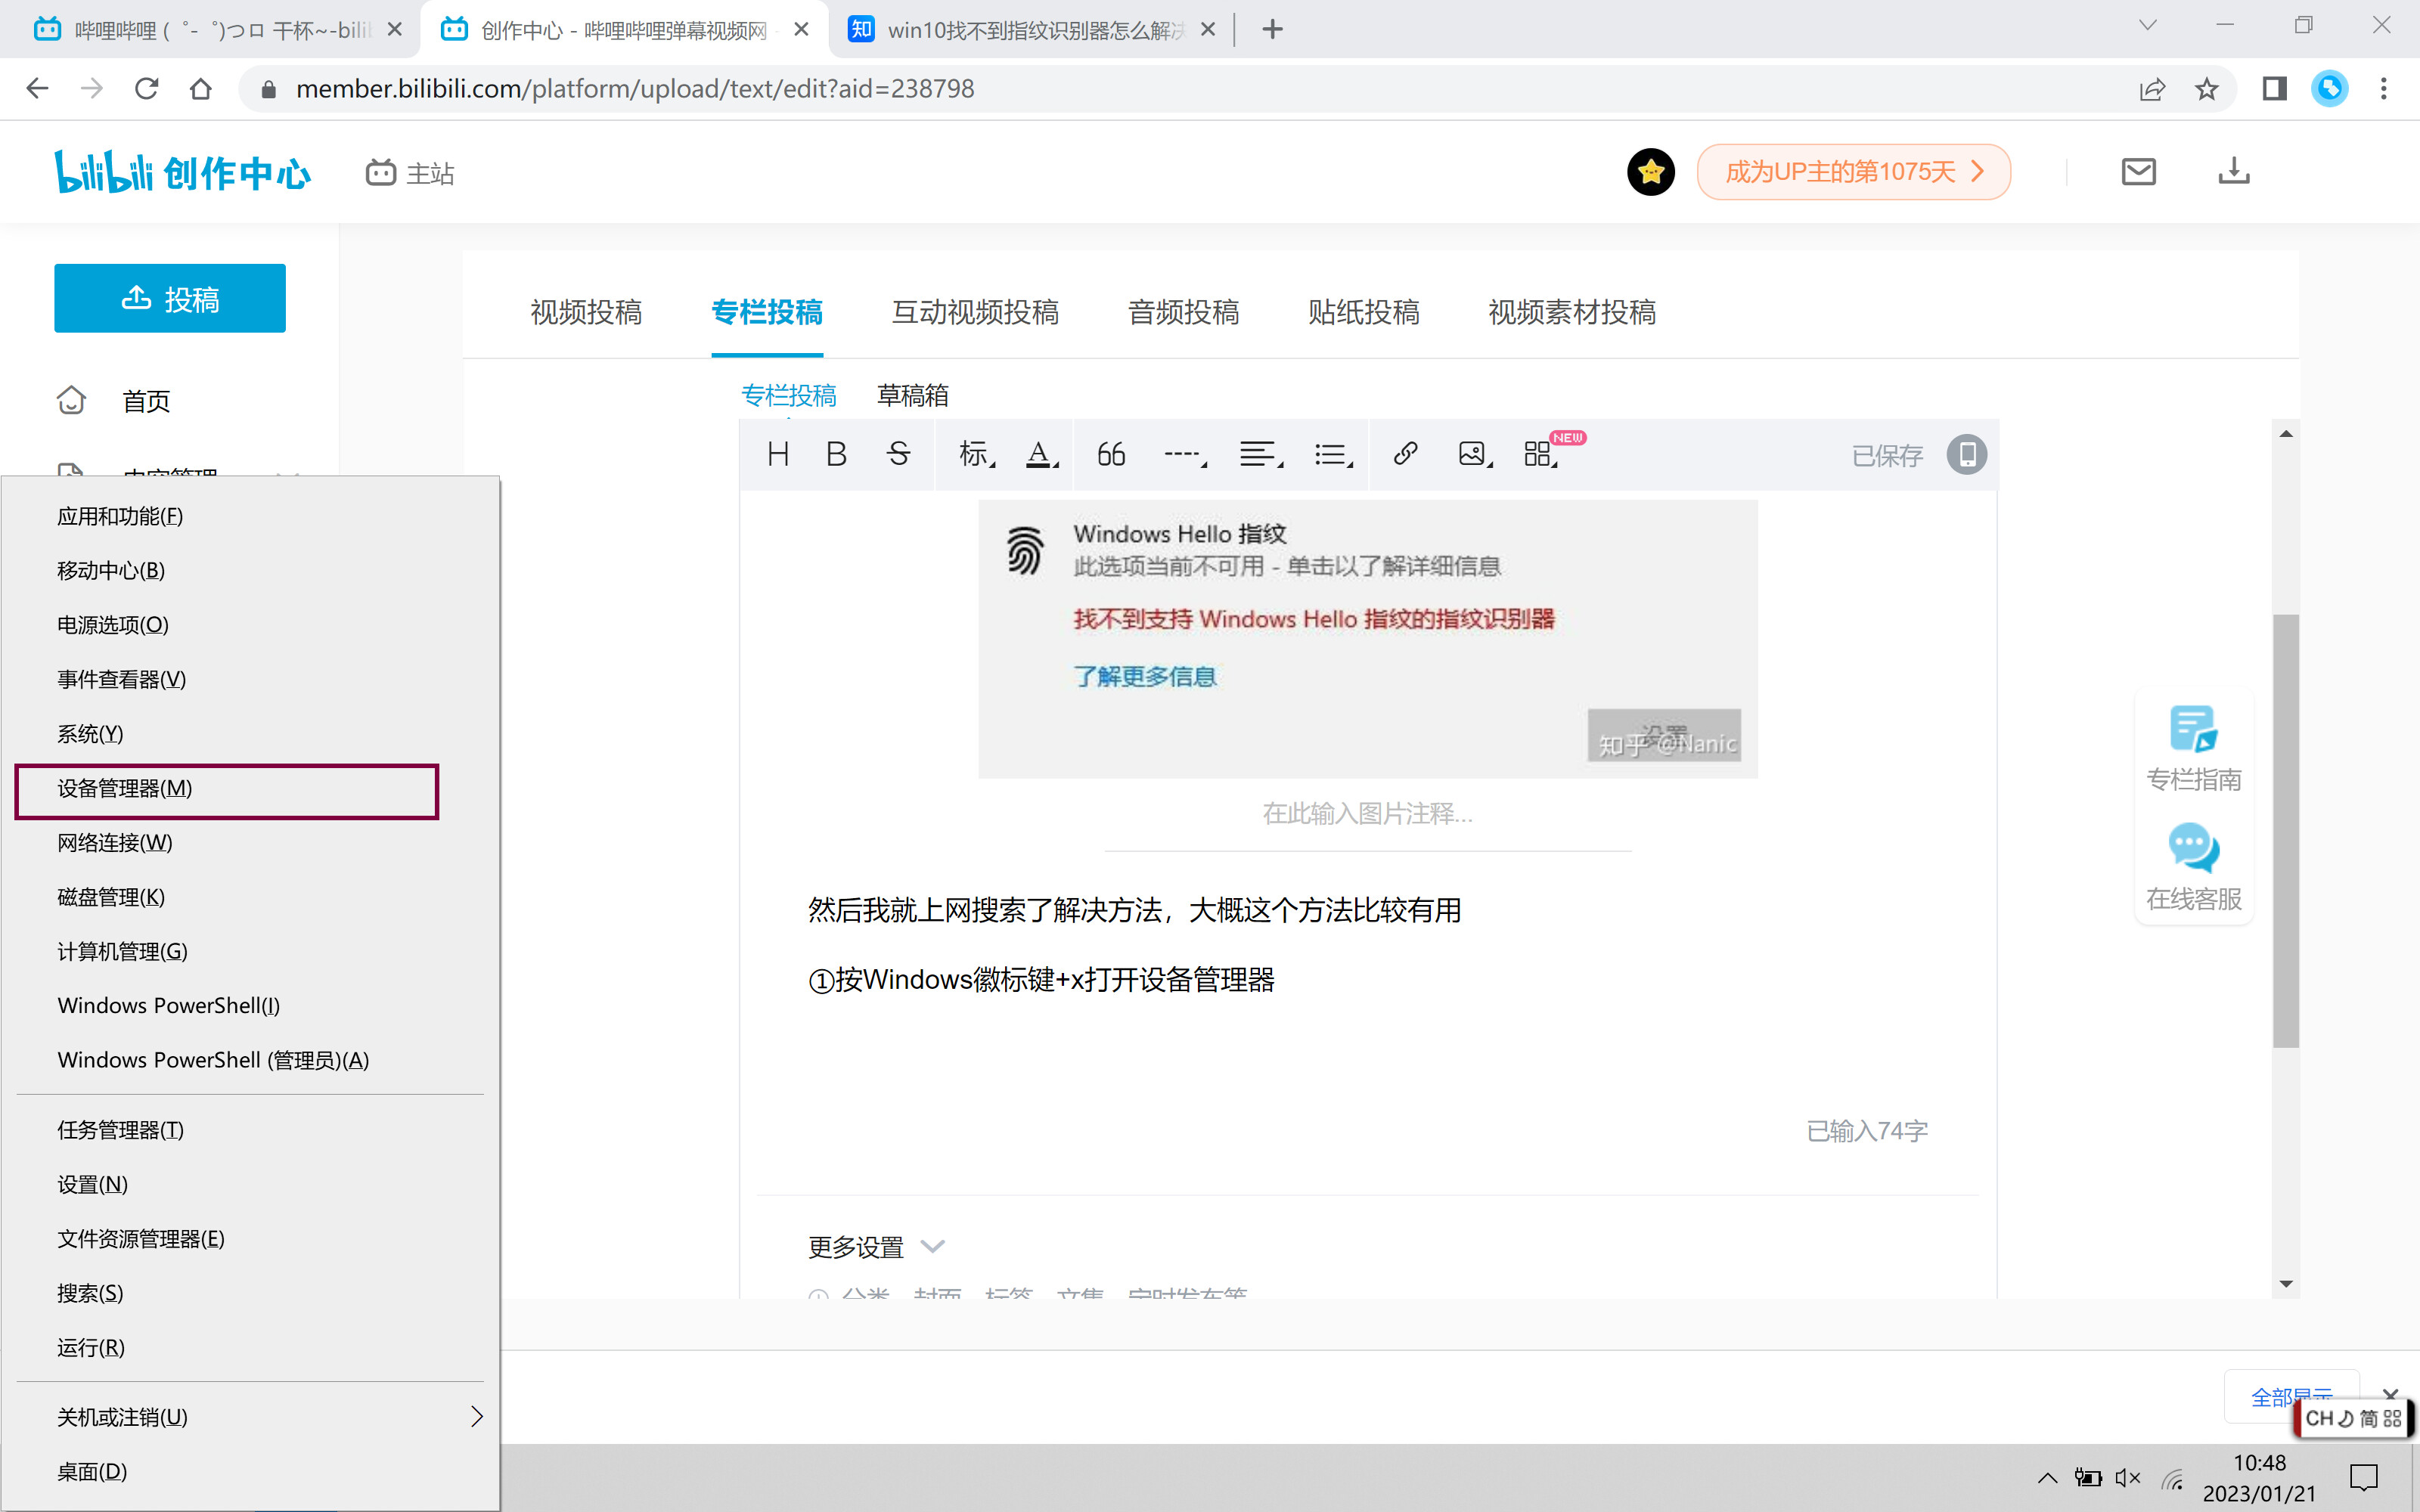Open 贴纸投稿 tab

coord(1364,312)
